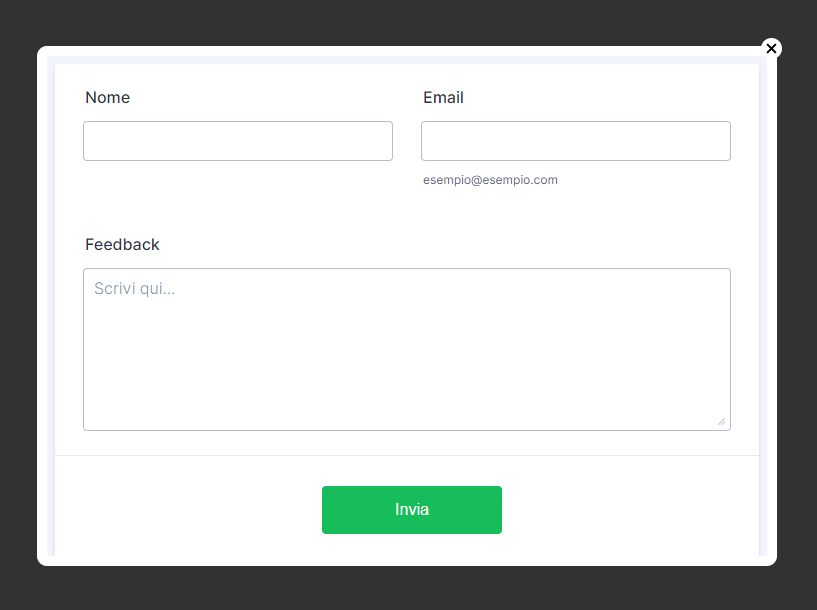
Task: Click the lavender border of the form
Action: pos(51,300)
